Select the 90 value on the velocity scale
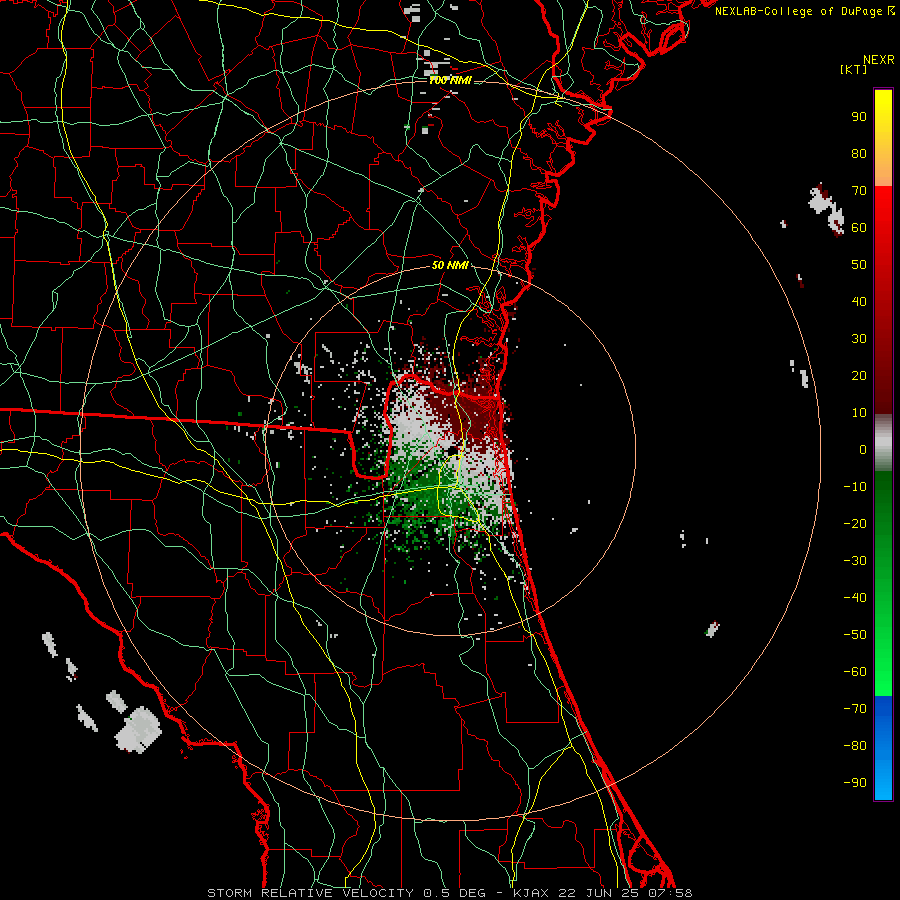Screen dimensions: 900x900 pos(859,117)
